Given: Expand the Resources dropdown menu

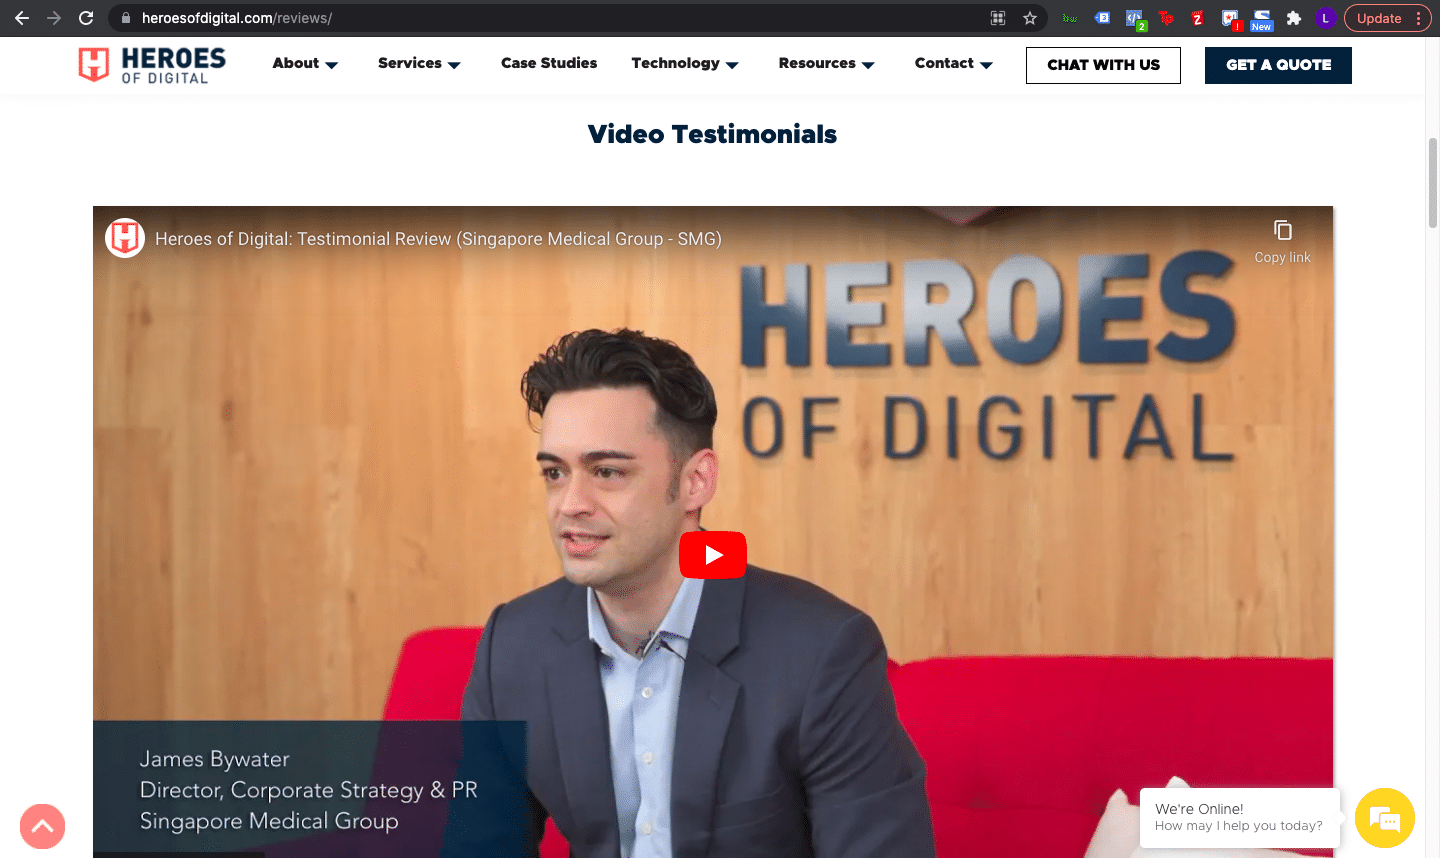Looking at the screenshot, I should [826, 63].
